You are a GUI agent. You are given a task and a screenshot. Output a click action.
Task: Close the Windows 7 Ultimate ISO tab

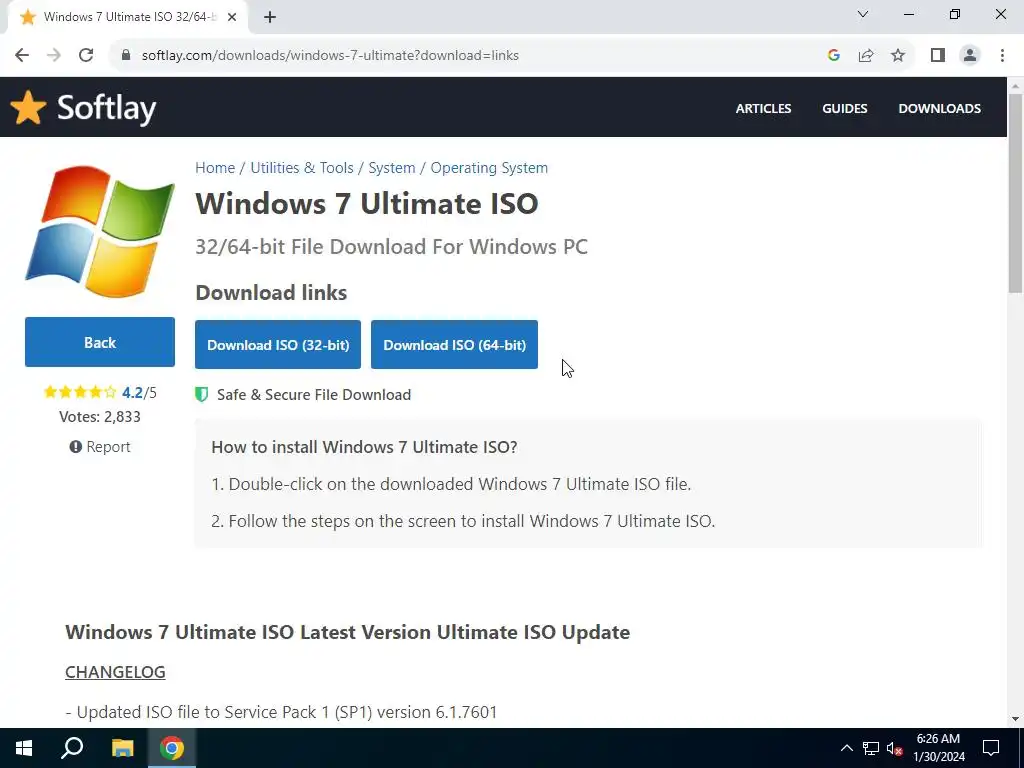(x=232, y=17)
